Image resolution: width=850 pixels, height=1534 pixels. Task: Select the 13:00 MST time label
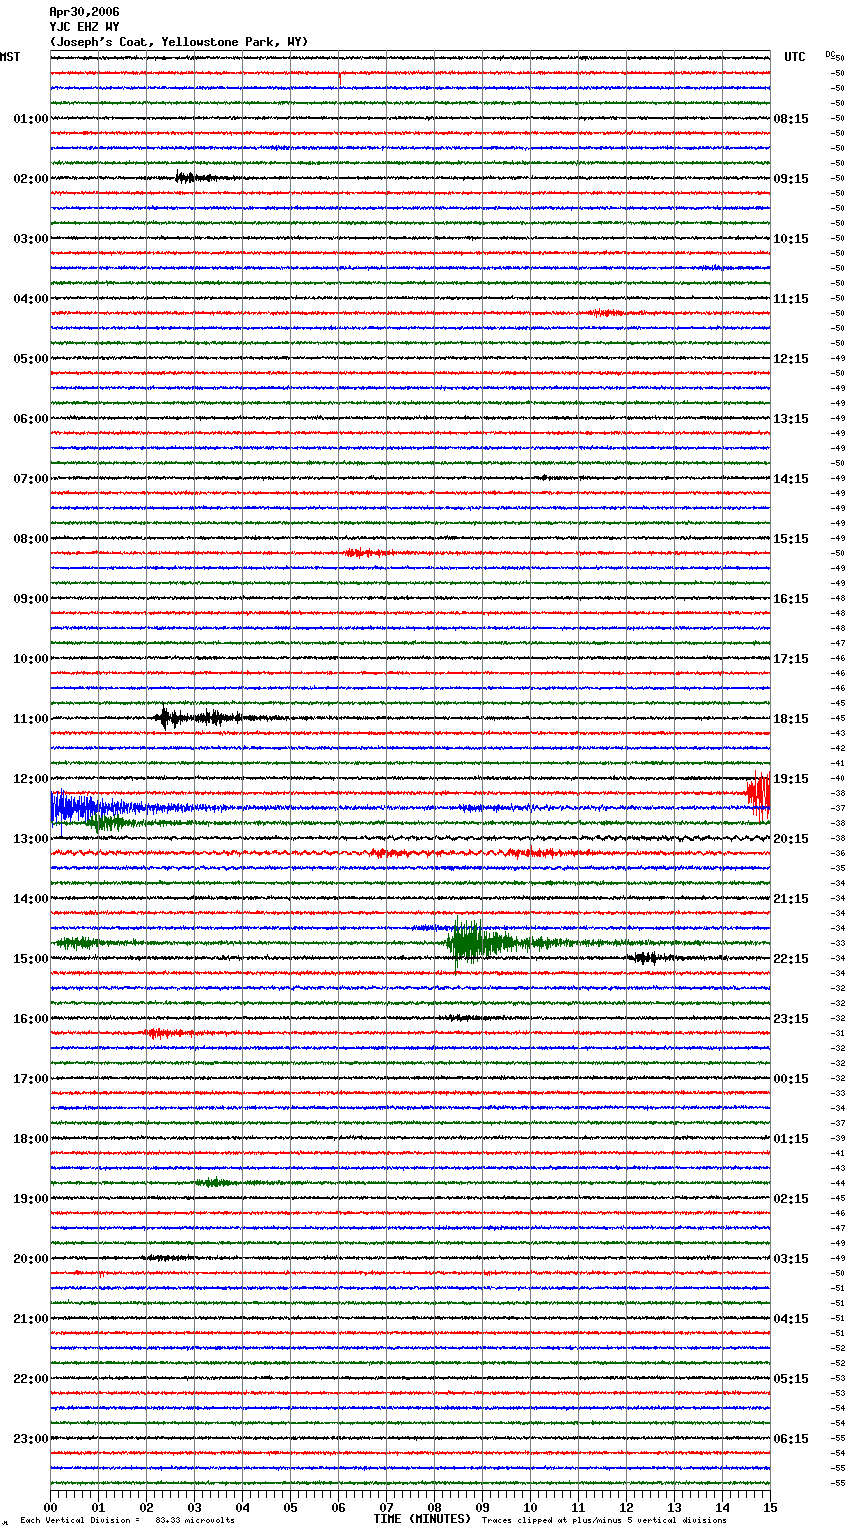click(x=30, y=839)
